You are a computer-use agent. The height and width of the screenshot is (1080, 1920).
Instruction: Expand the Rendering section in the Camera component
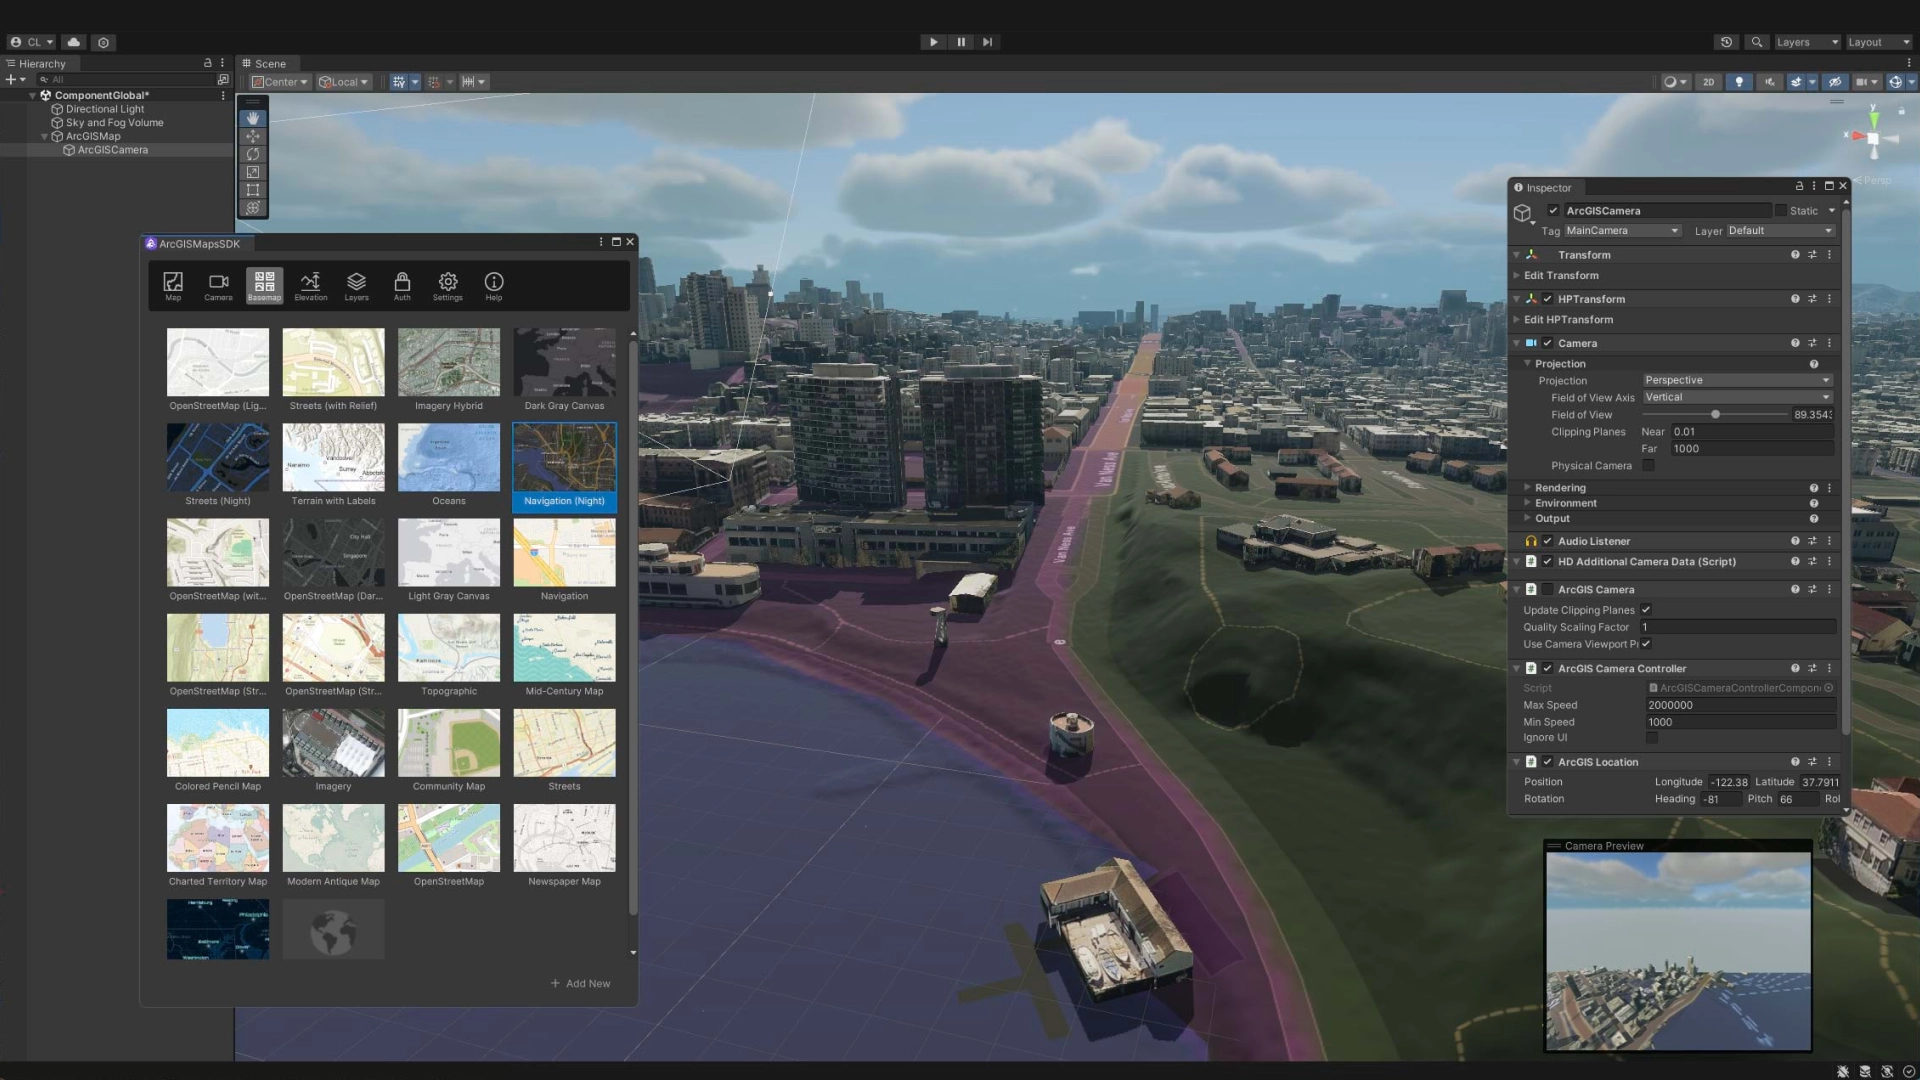(1525, 487)
